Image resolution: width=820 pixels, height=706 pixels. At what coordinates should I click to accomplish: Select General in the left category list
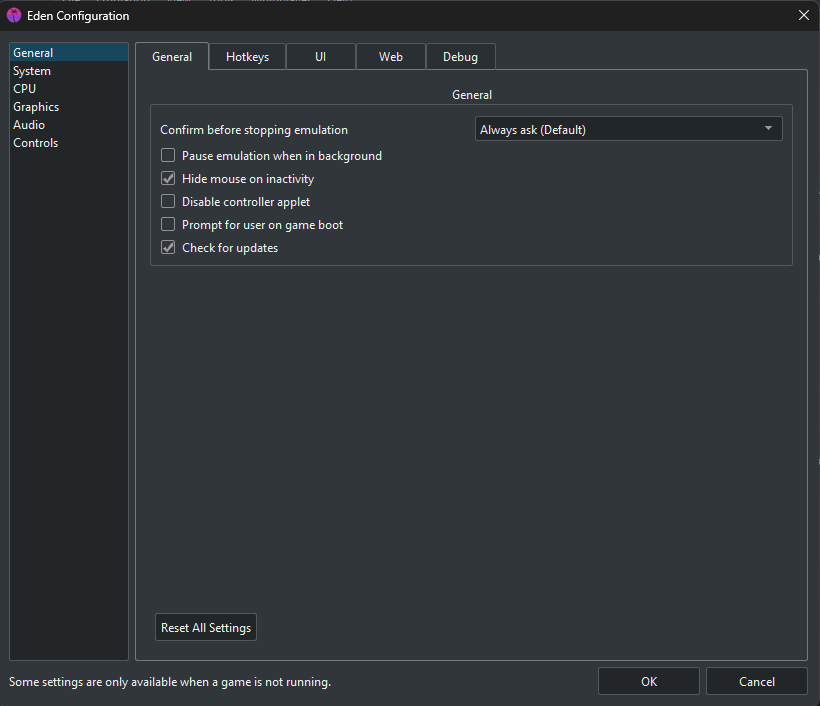[x=69, y=53]
